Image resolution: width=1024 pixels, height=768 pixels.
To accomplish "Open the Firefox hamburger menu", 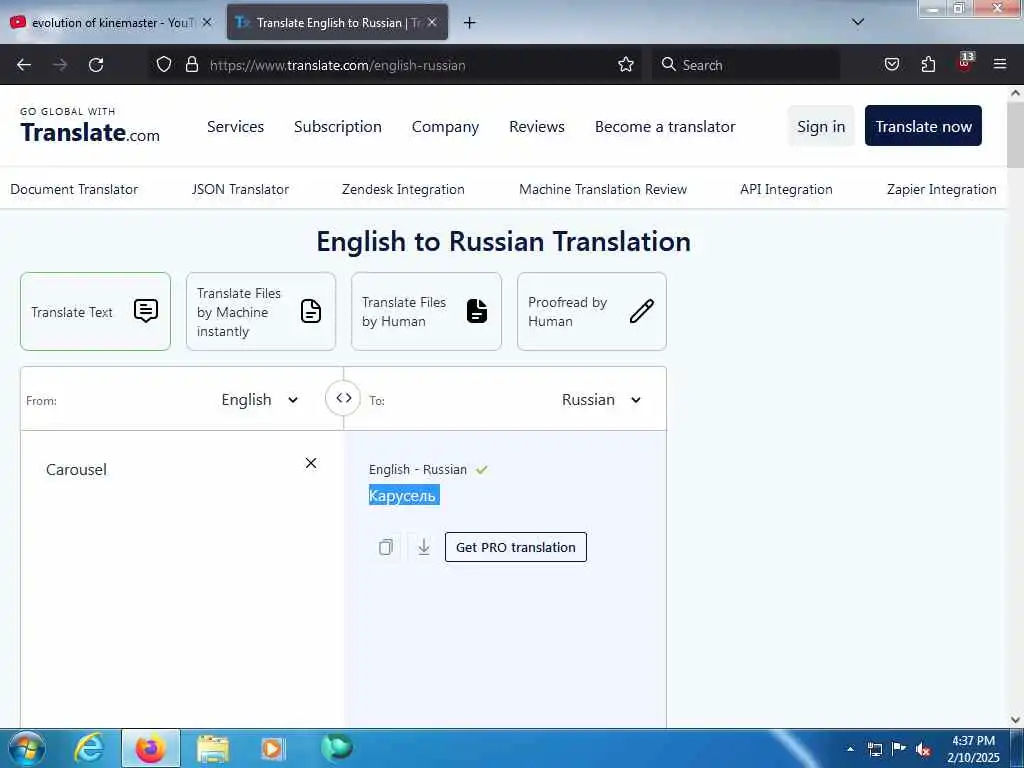I will tap(1000, 64).
